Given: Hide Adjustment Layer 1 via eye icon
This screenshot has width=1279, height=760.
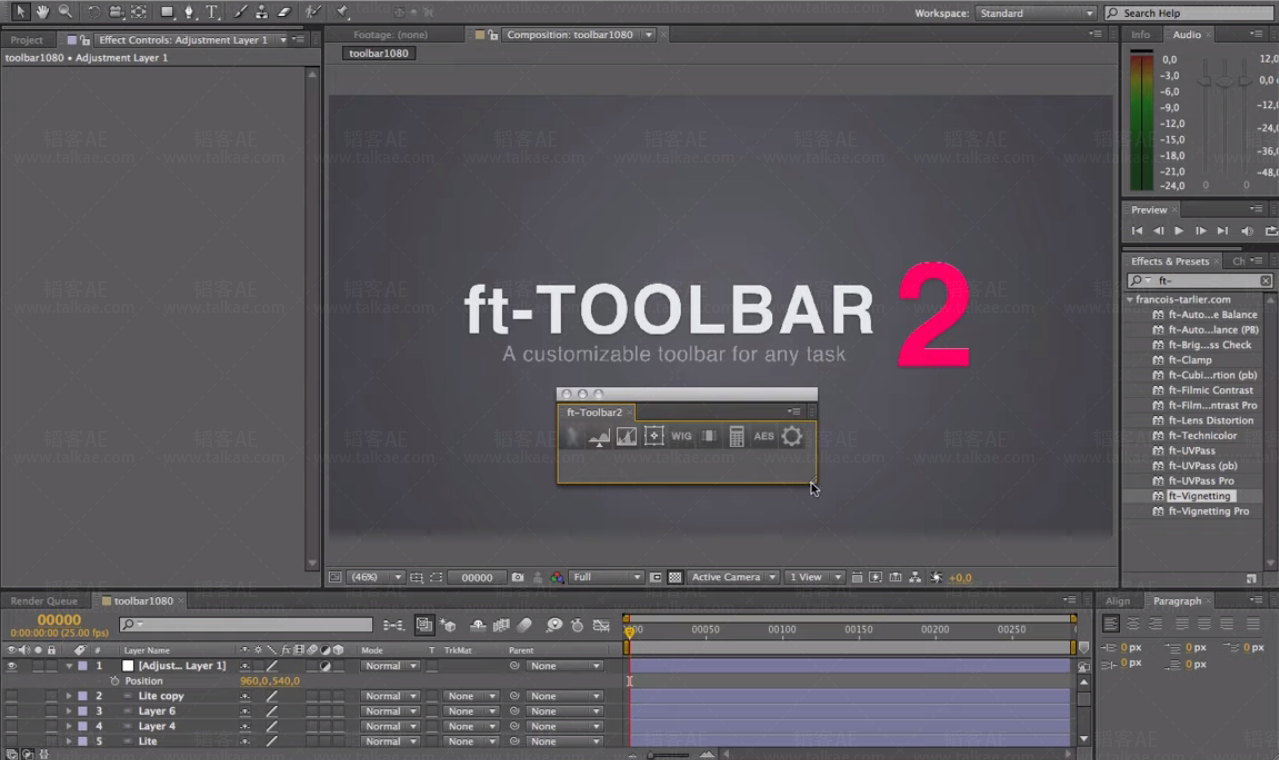Looking at the screenshot, I should coord(12,666).
